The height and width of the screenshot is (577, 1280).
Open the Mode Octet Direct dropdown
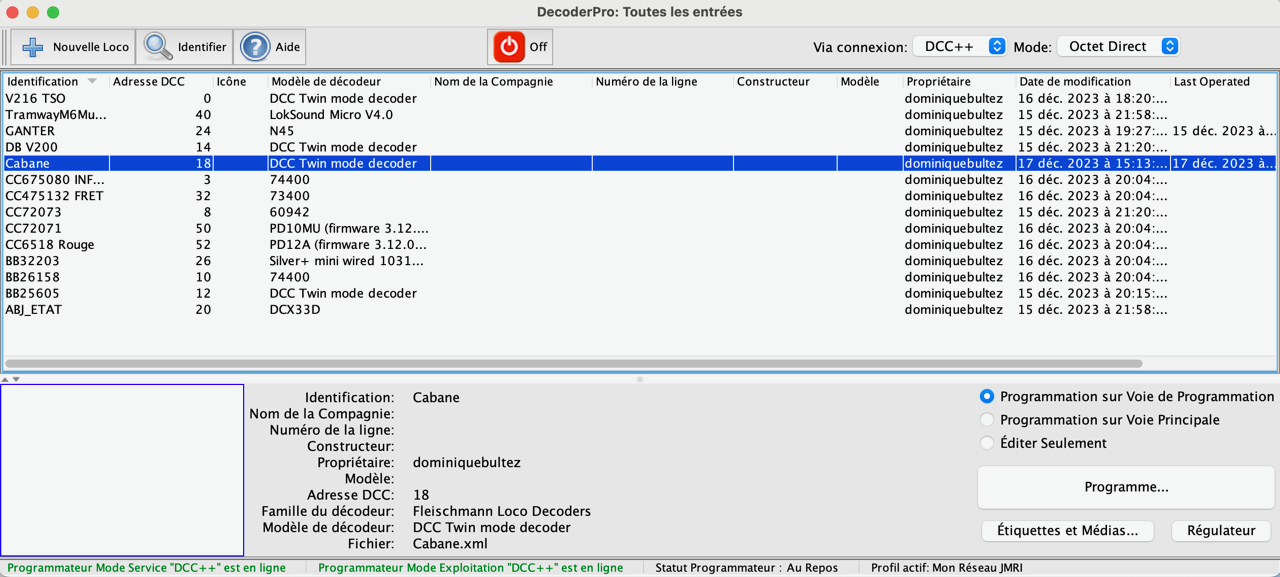[1119, 46]
